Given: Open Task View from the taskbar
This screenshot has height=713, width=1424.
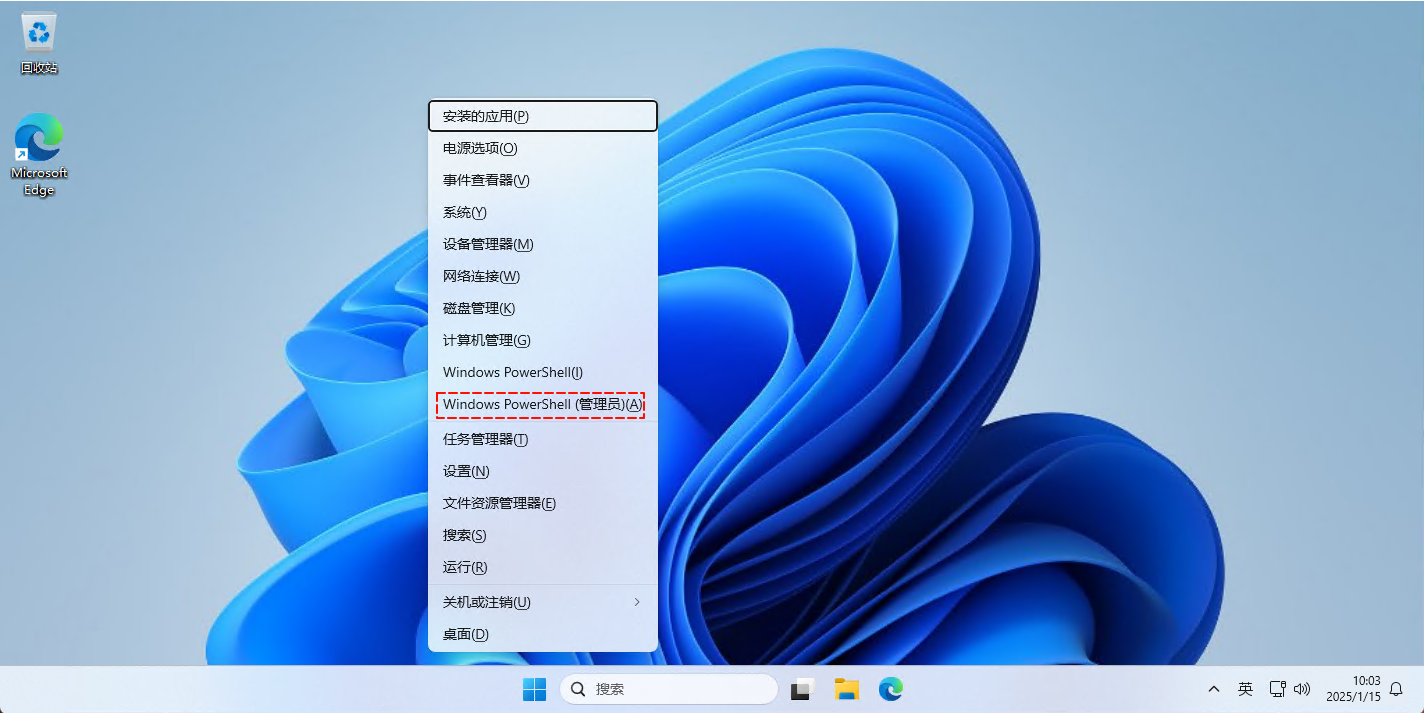Looking at the screenshot, I should pyautogui.click(x=801, y=689).
